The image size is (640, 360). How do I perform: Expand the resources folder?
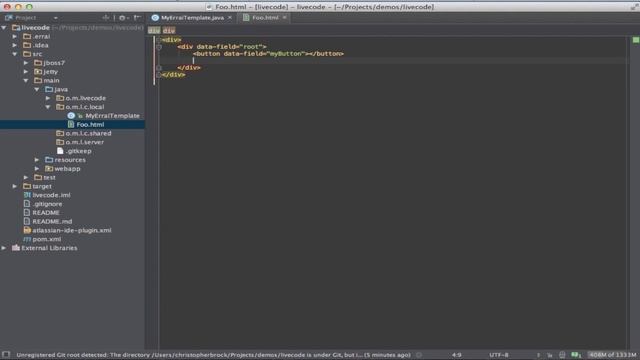37,160
